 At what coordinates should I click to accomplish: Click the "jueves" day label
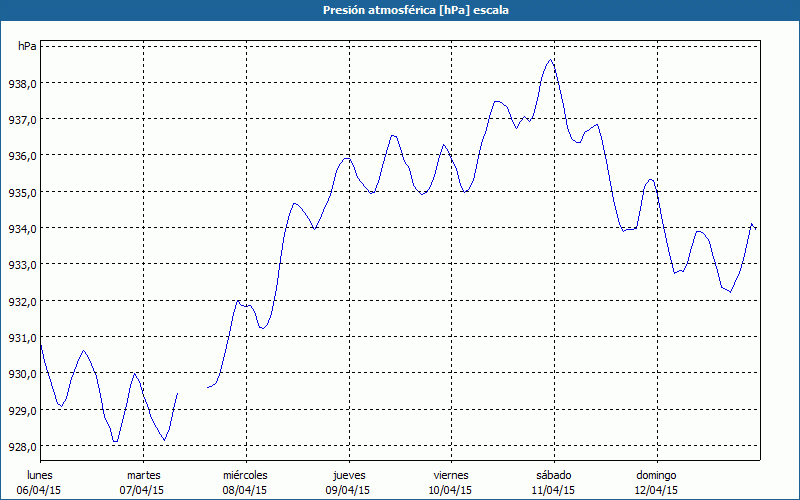point(348,475)
